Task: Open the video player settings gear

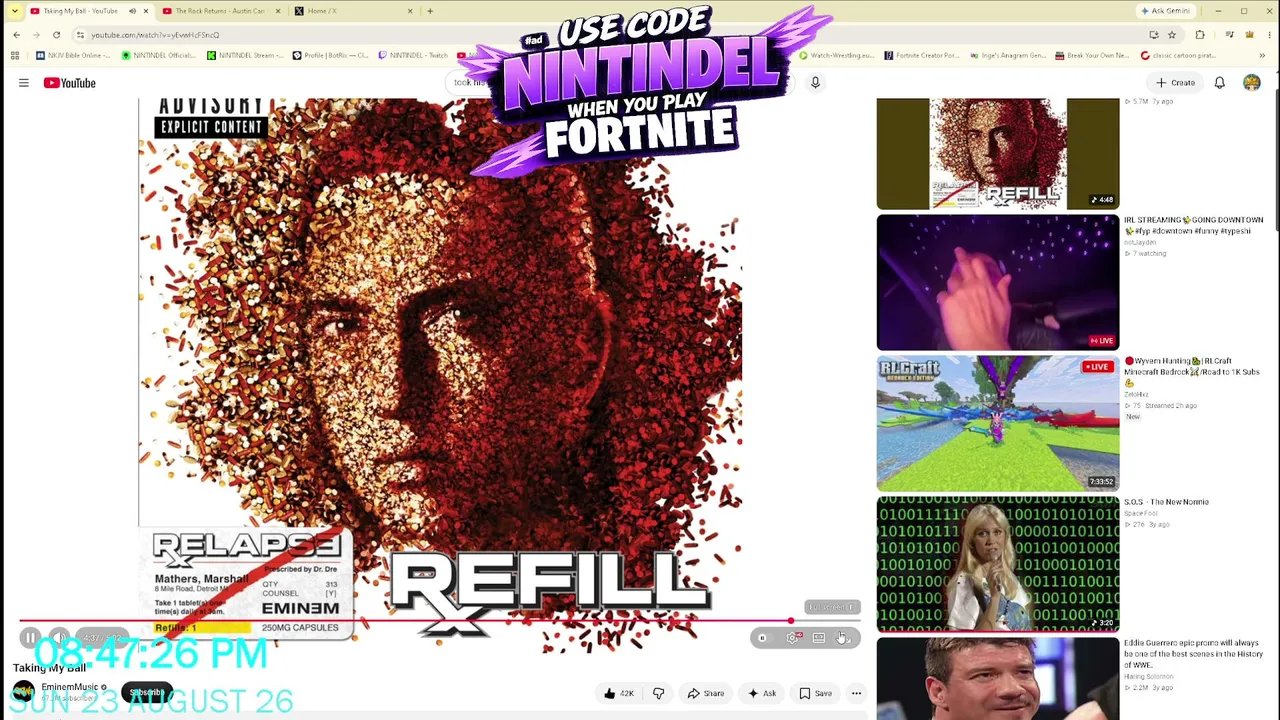Action: pos(792,638)
